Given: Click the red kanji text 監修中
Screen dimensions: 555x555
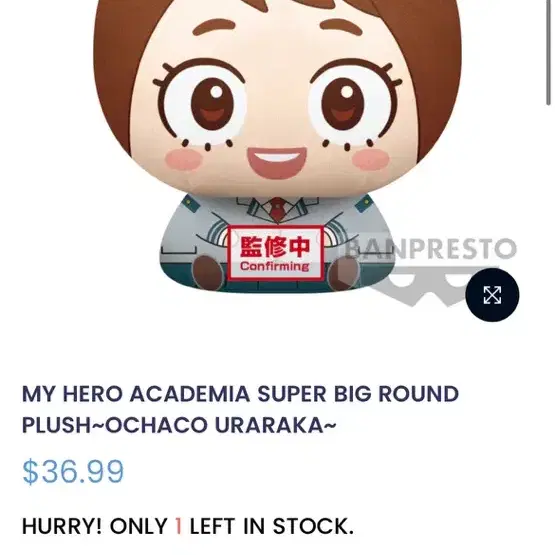Looking at the screenshot, I should coord(275,246).
